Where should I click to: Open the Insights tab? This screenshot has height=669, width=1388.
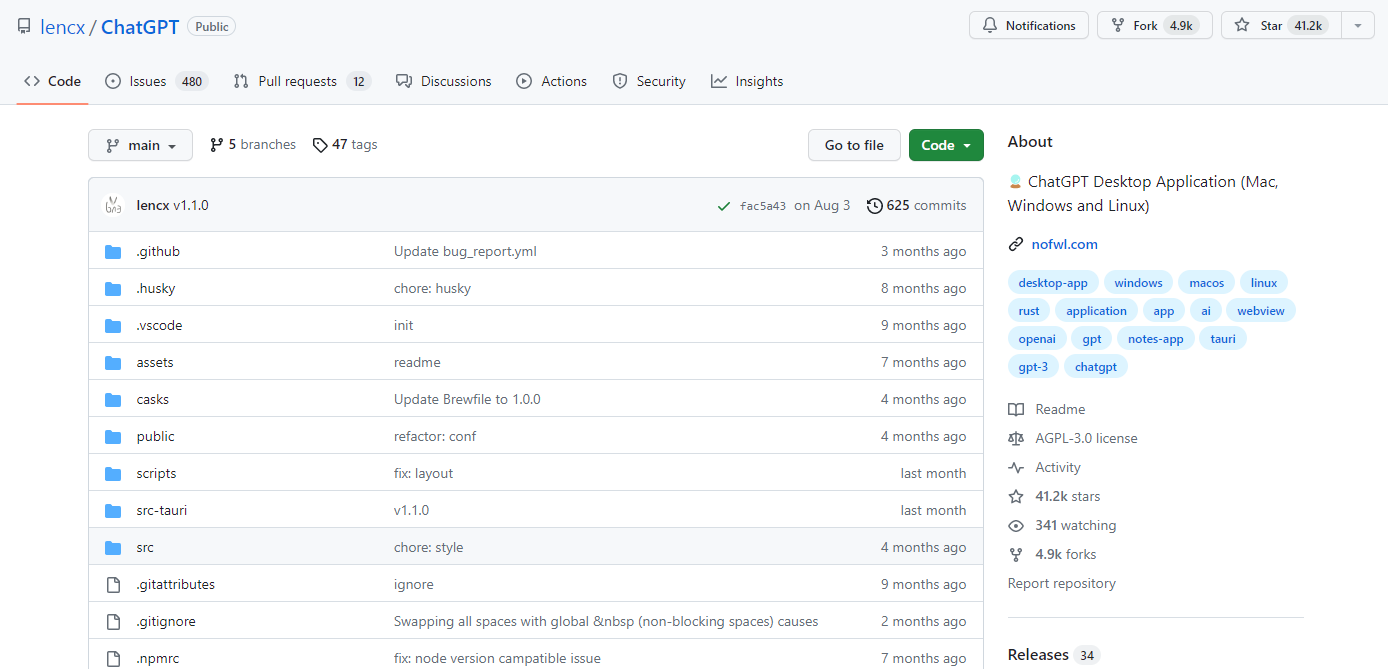coord(747,81)
